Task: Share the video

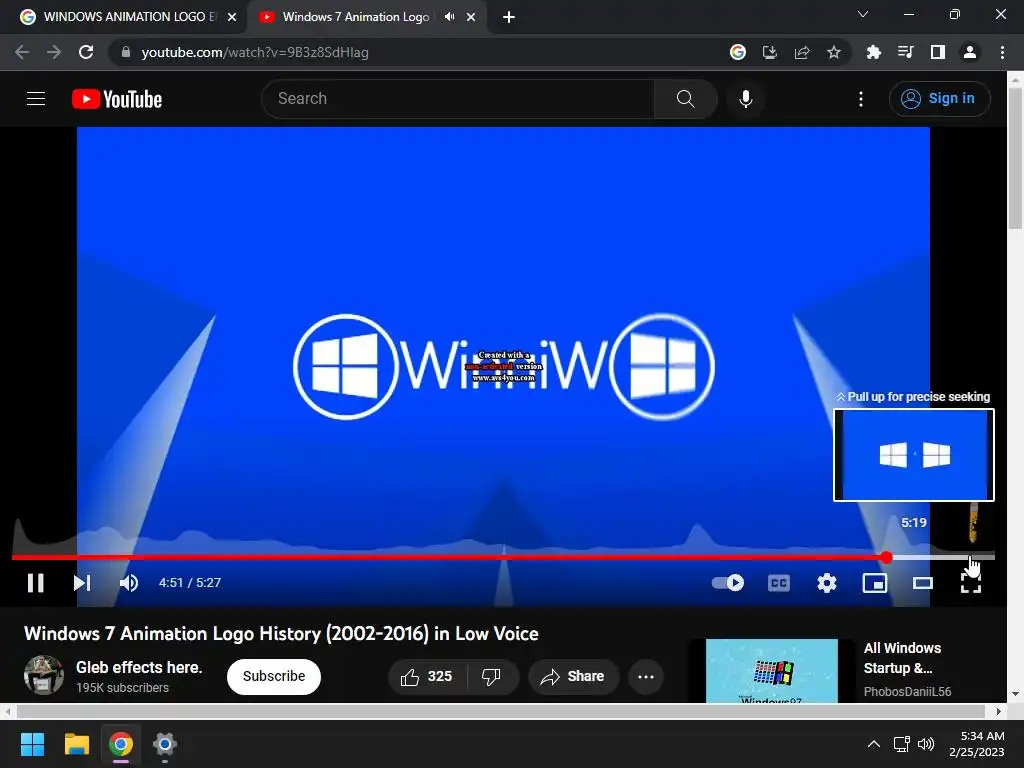Action: coord(573,677)
